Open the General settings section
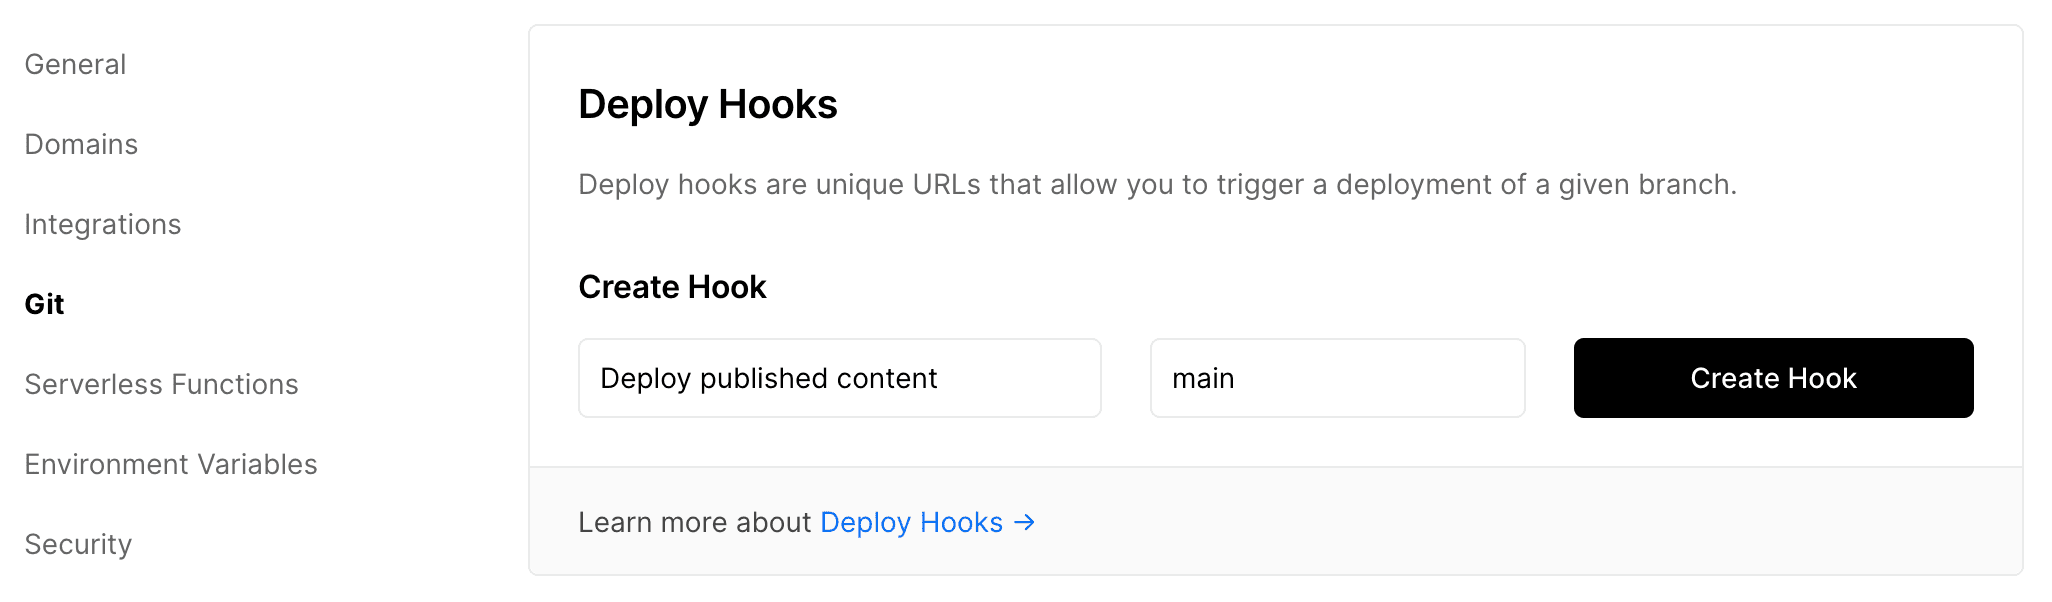2052x602 pixels. [x=75, y=64]
